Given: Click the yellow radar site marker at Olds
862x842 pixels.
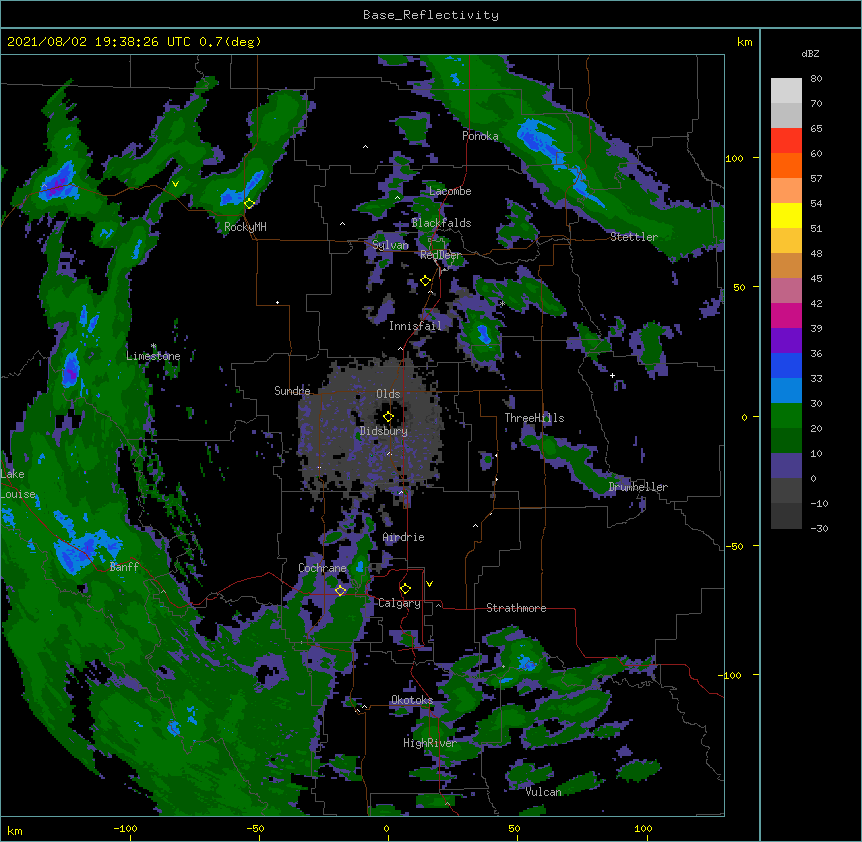Looking at the screenshot, I should [x=388, y=416].
